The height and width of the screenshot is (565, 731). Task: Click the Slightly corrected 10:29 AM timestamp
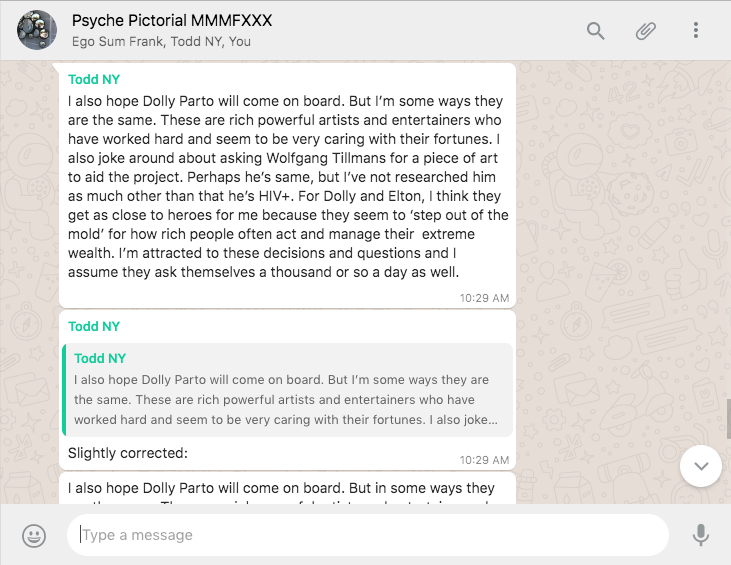[484, 460]
